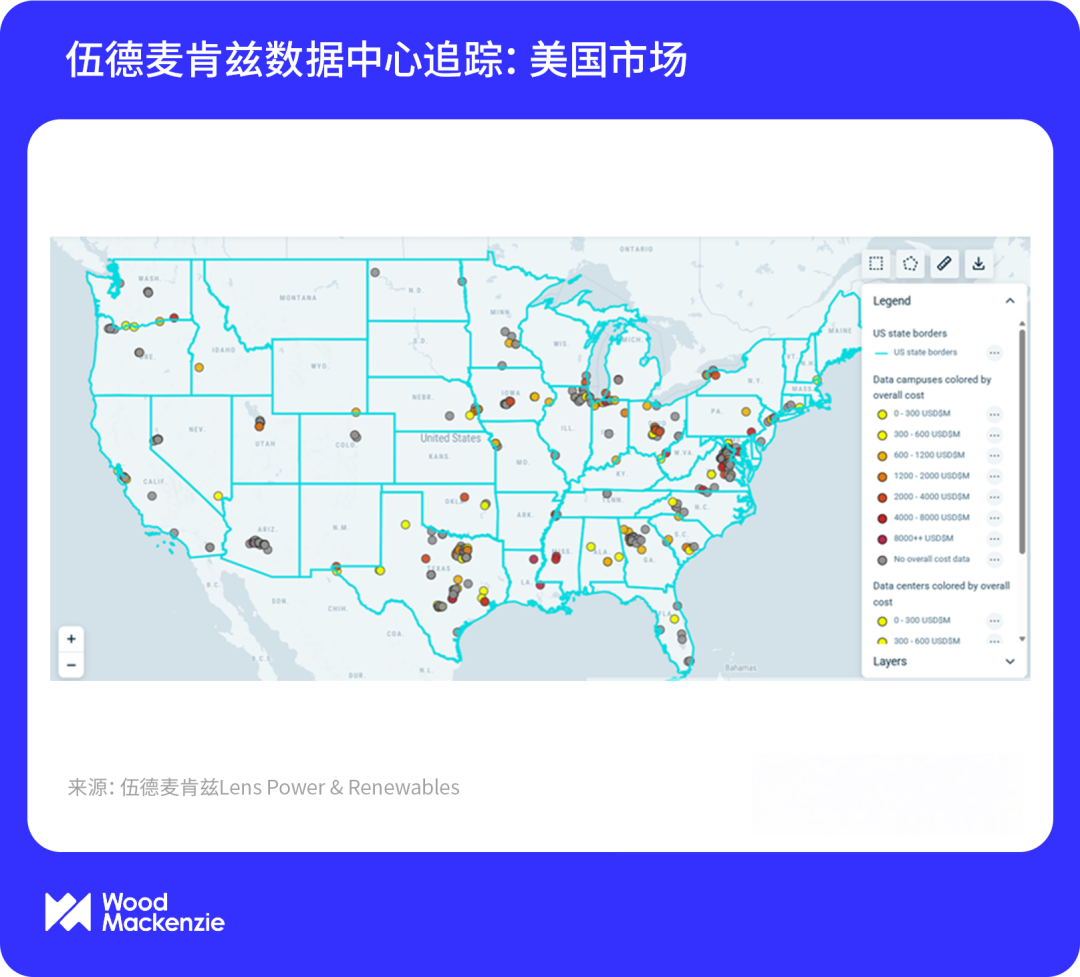Open options for No overall cost data row
1080x977 pixels.
[x=994, y=559]
